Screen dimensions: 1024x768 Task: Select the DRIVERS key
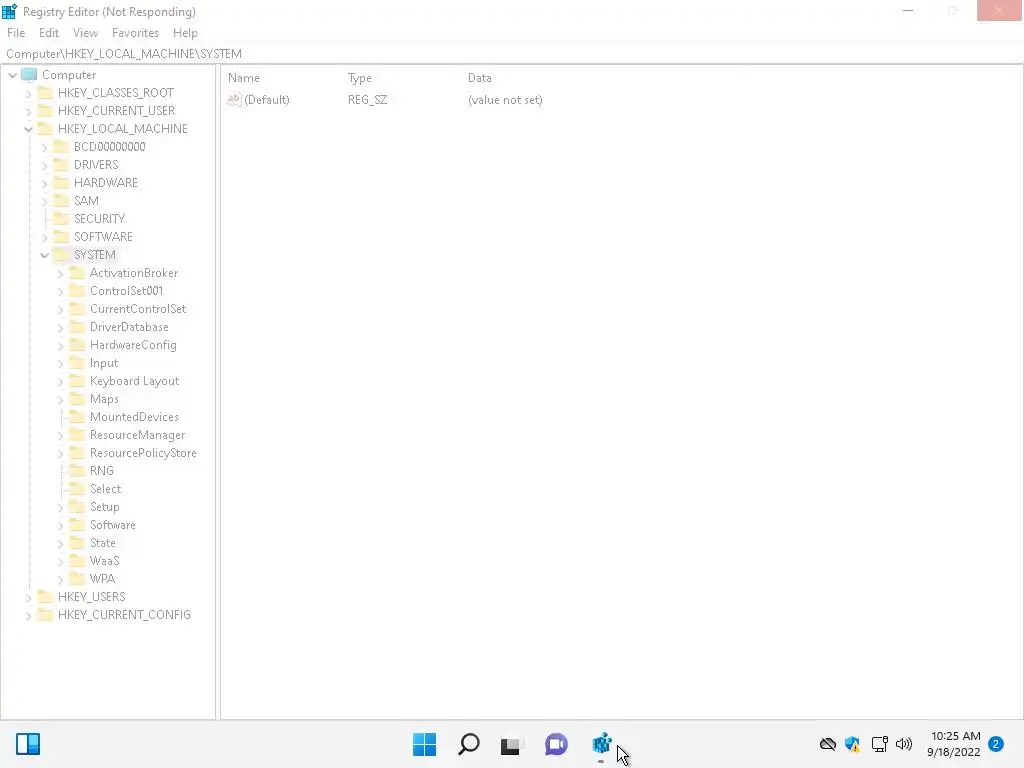coord(96,165)
